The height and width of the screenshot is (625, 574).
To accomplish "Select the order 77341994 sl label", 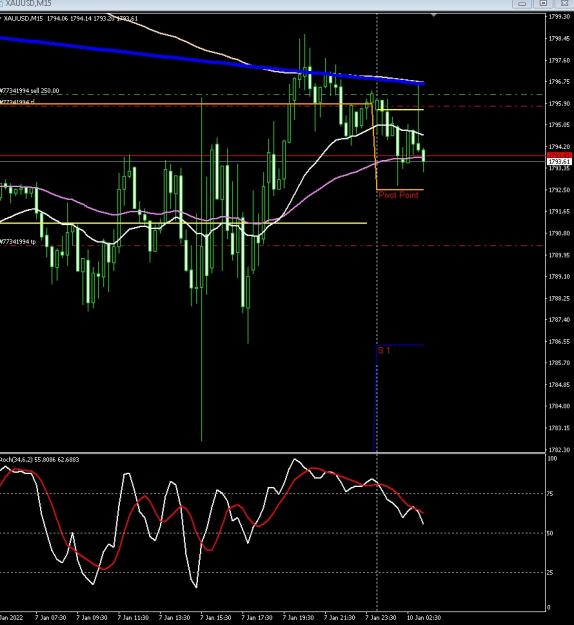I will [x=17, y=102].
